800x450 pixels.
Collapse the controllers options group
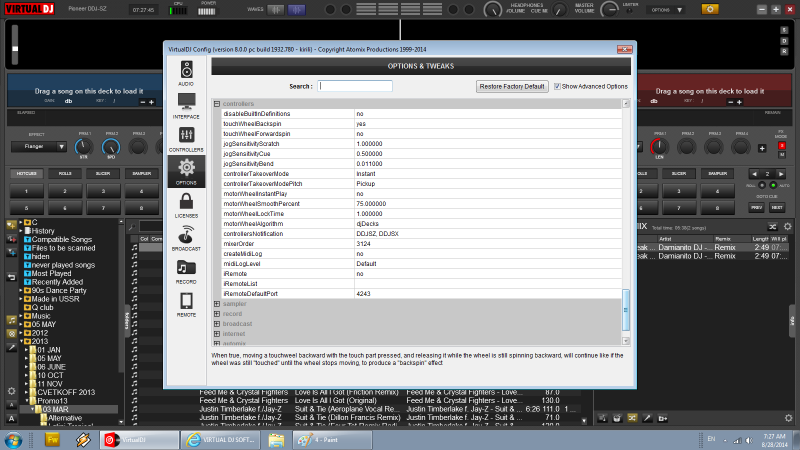[x=216, y=104]
